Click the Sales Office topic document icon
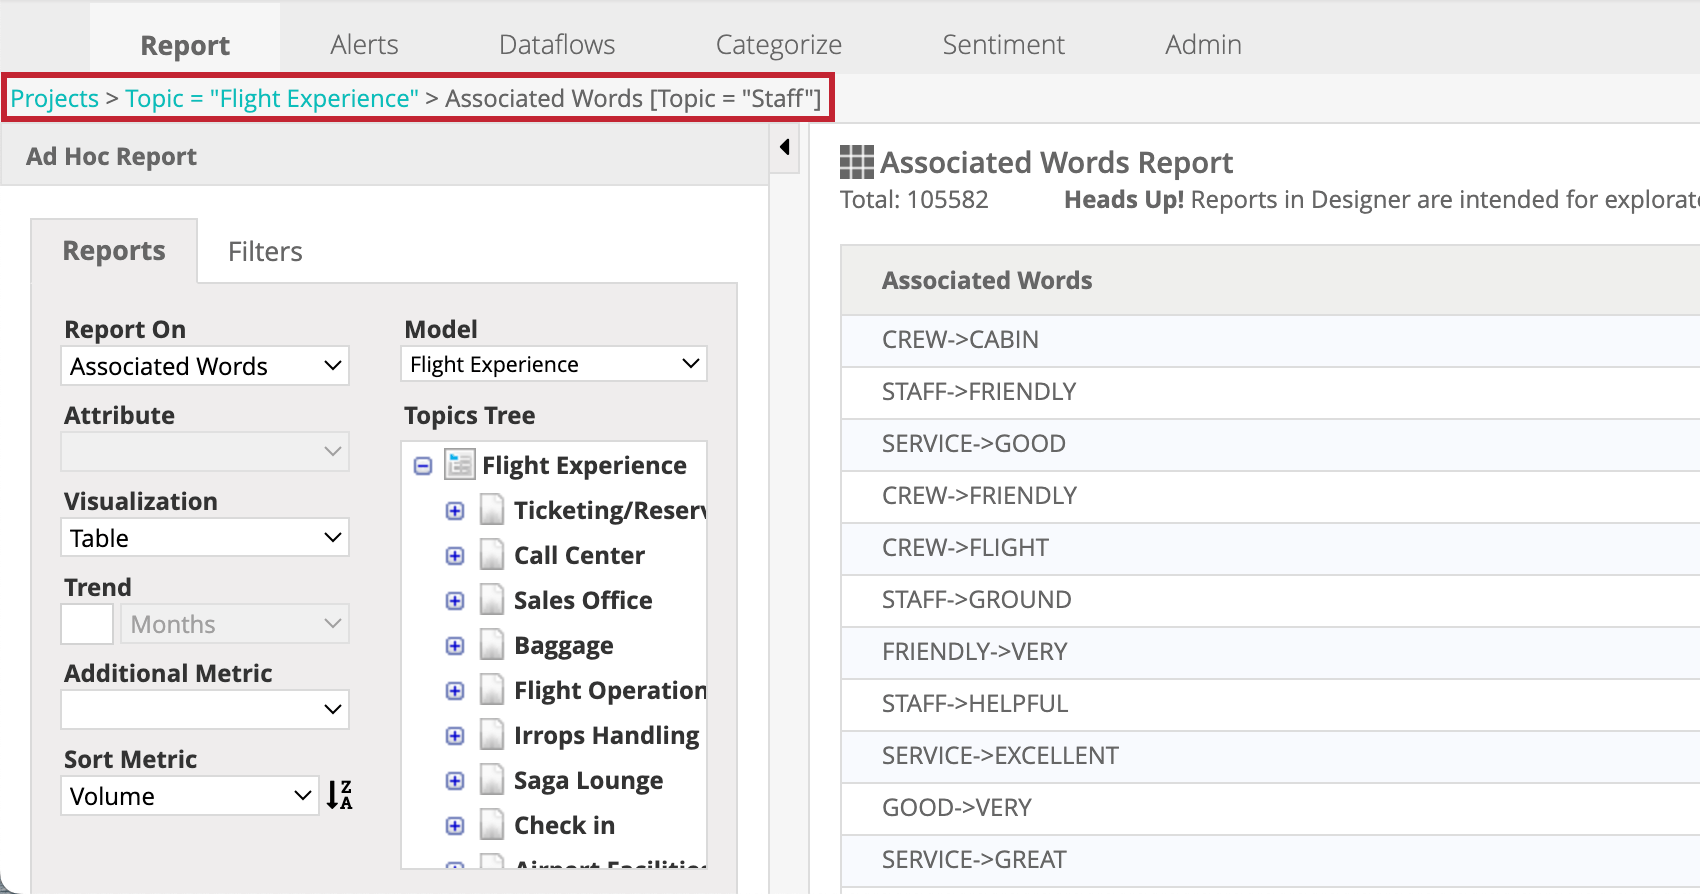Screen dimensions: 1700x894 [491, 600]
